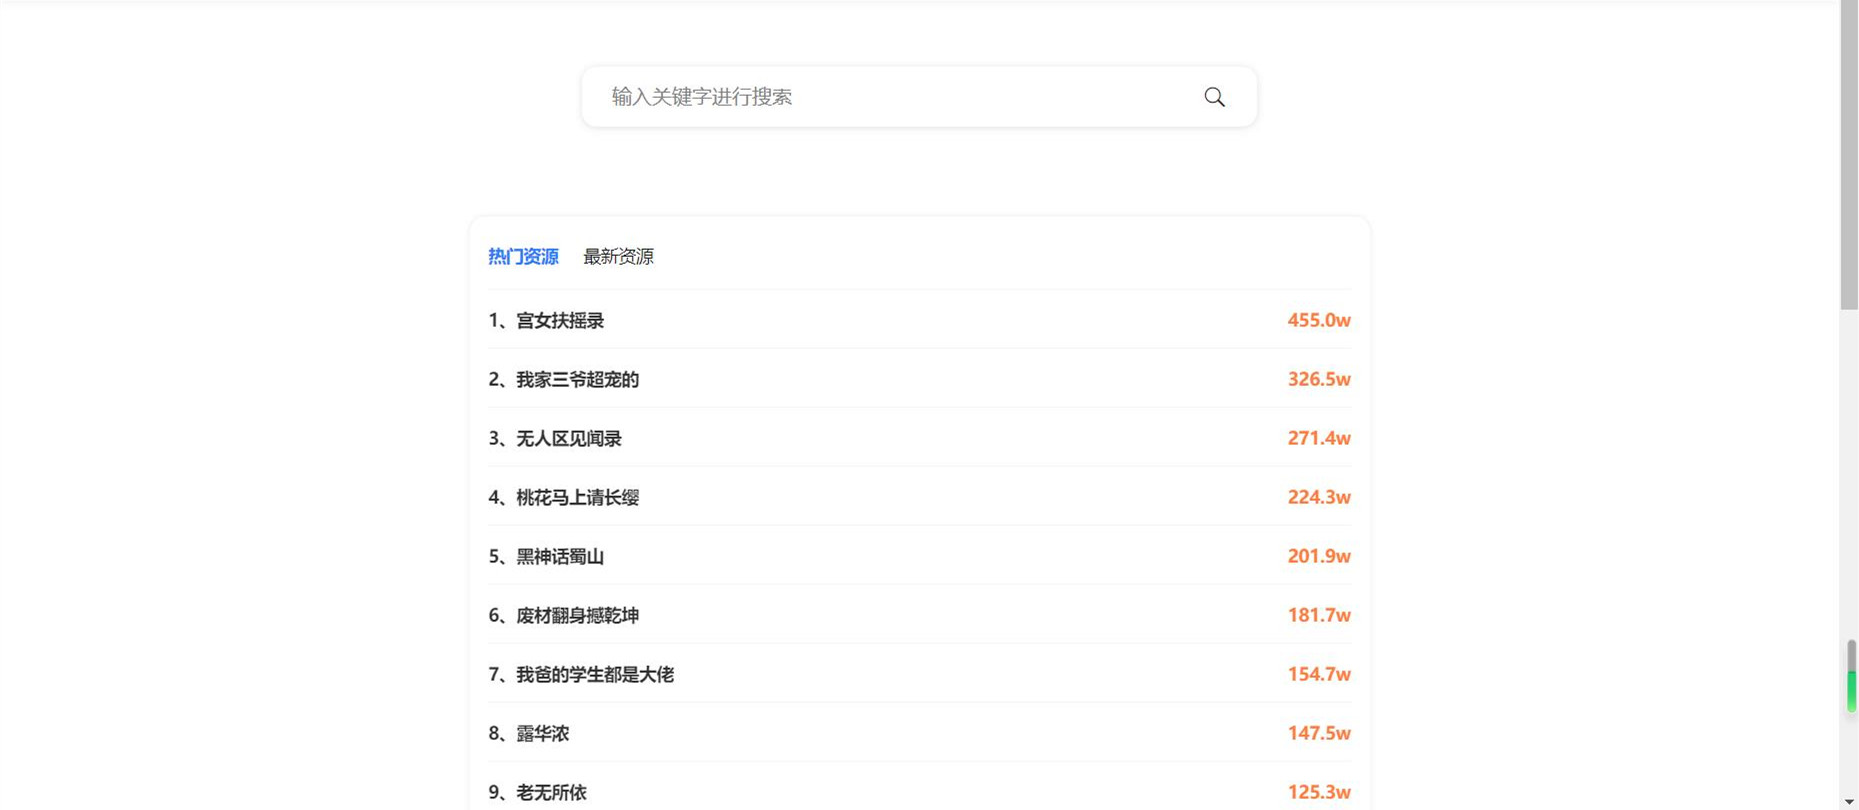Viewport: 1859px width, 810px height.
Task: Click the green floating side widget
Action: (x=1851, y=677)
